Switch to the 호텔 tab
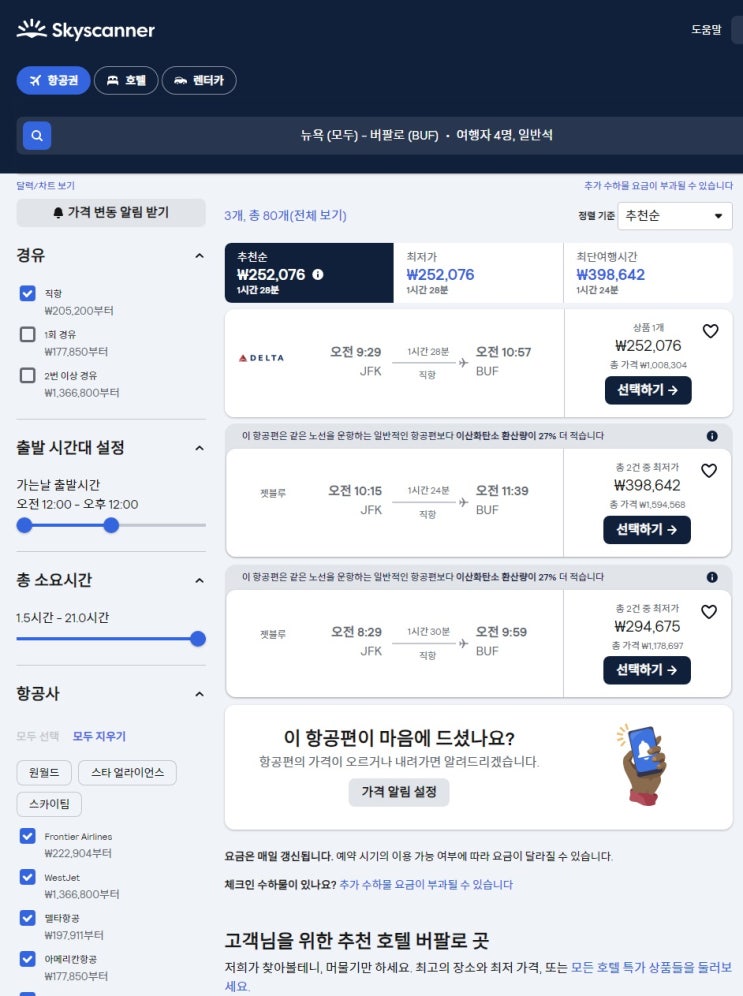 click(126, 80)
